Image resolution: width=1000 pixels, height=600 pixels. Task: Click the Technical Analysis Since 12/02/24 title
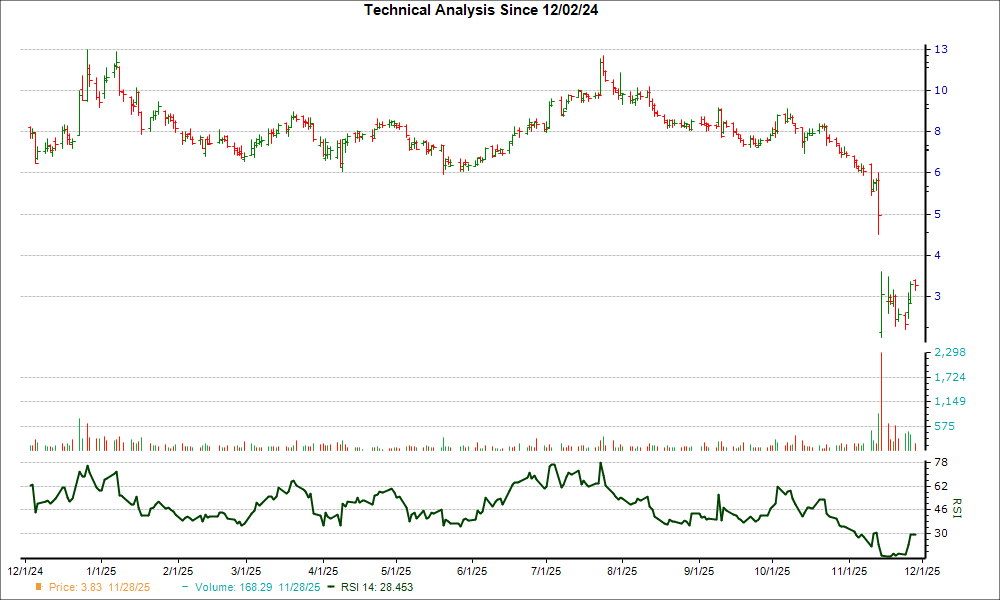coord(483,10)
